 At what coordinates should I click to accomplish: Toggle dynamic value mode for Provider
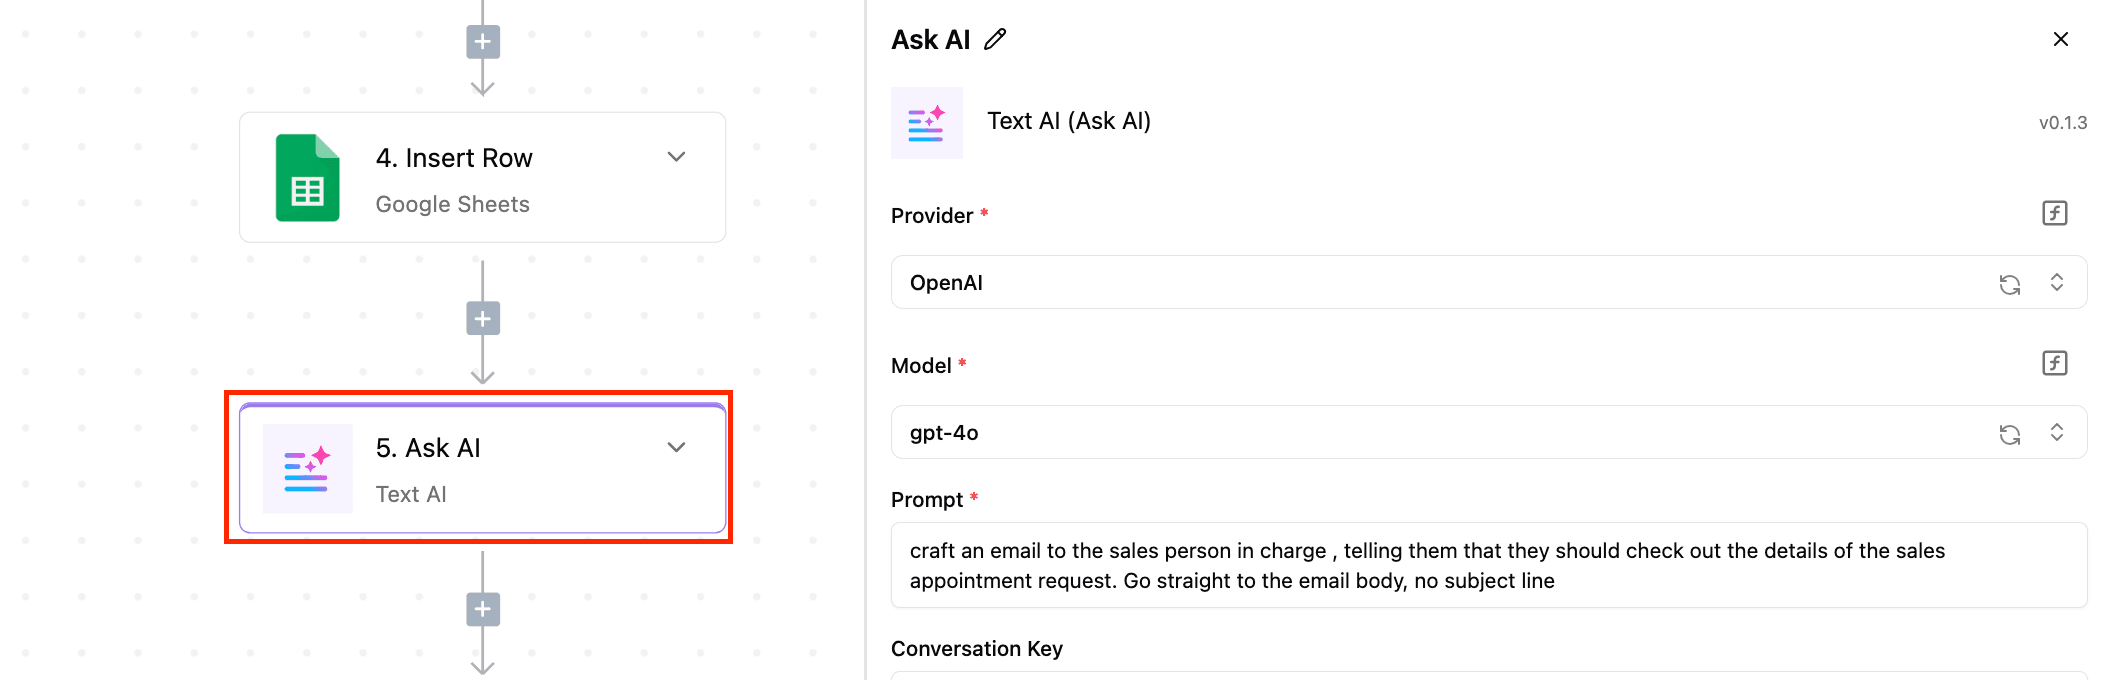click(x=2054, y=213)
